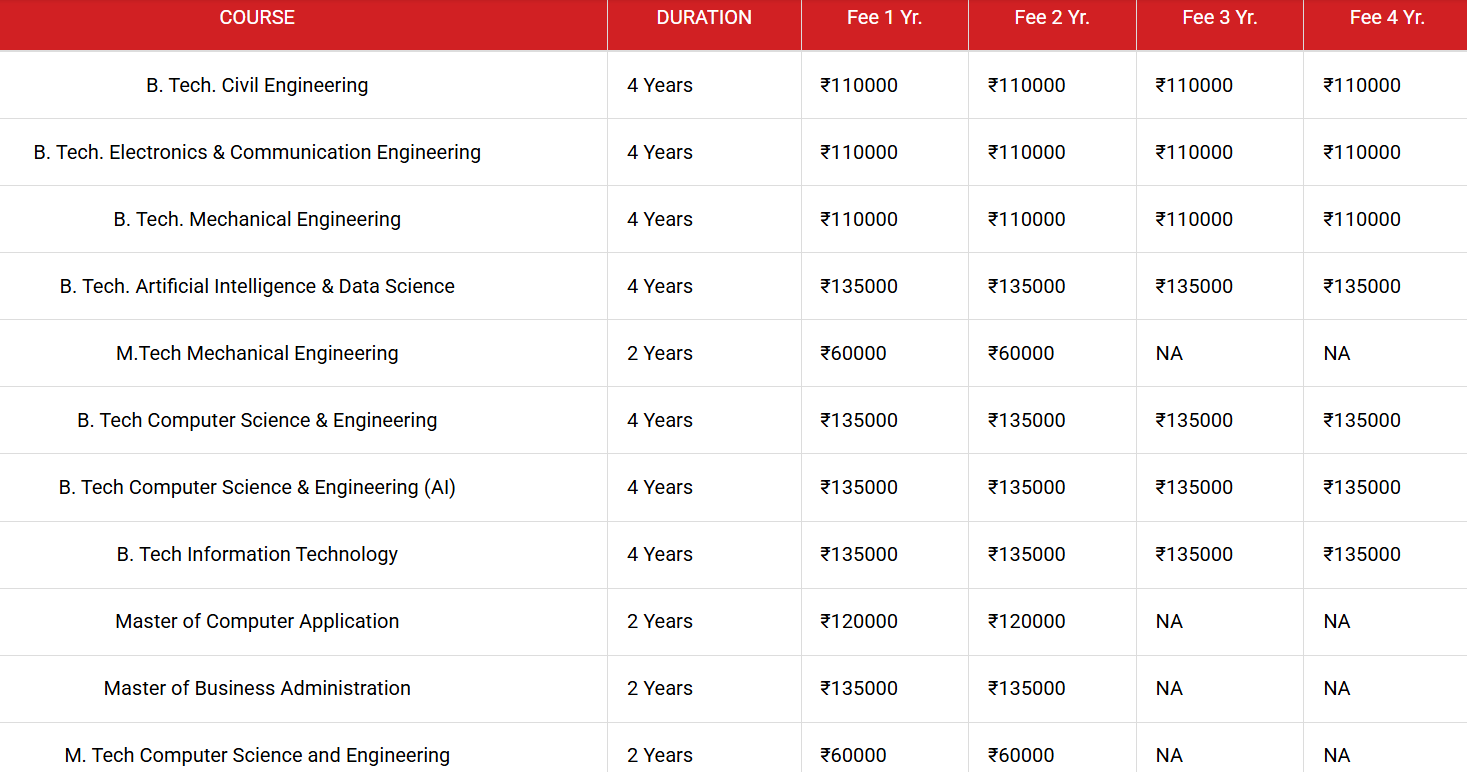Screen dimensions: 1467x772
Task: Select B. Tech Information Technology course name
Action: click(257, 555)
